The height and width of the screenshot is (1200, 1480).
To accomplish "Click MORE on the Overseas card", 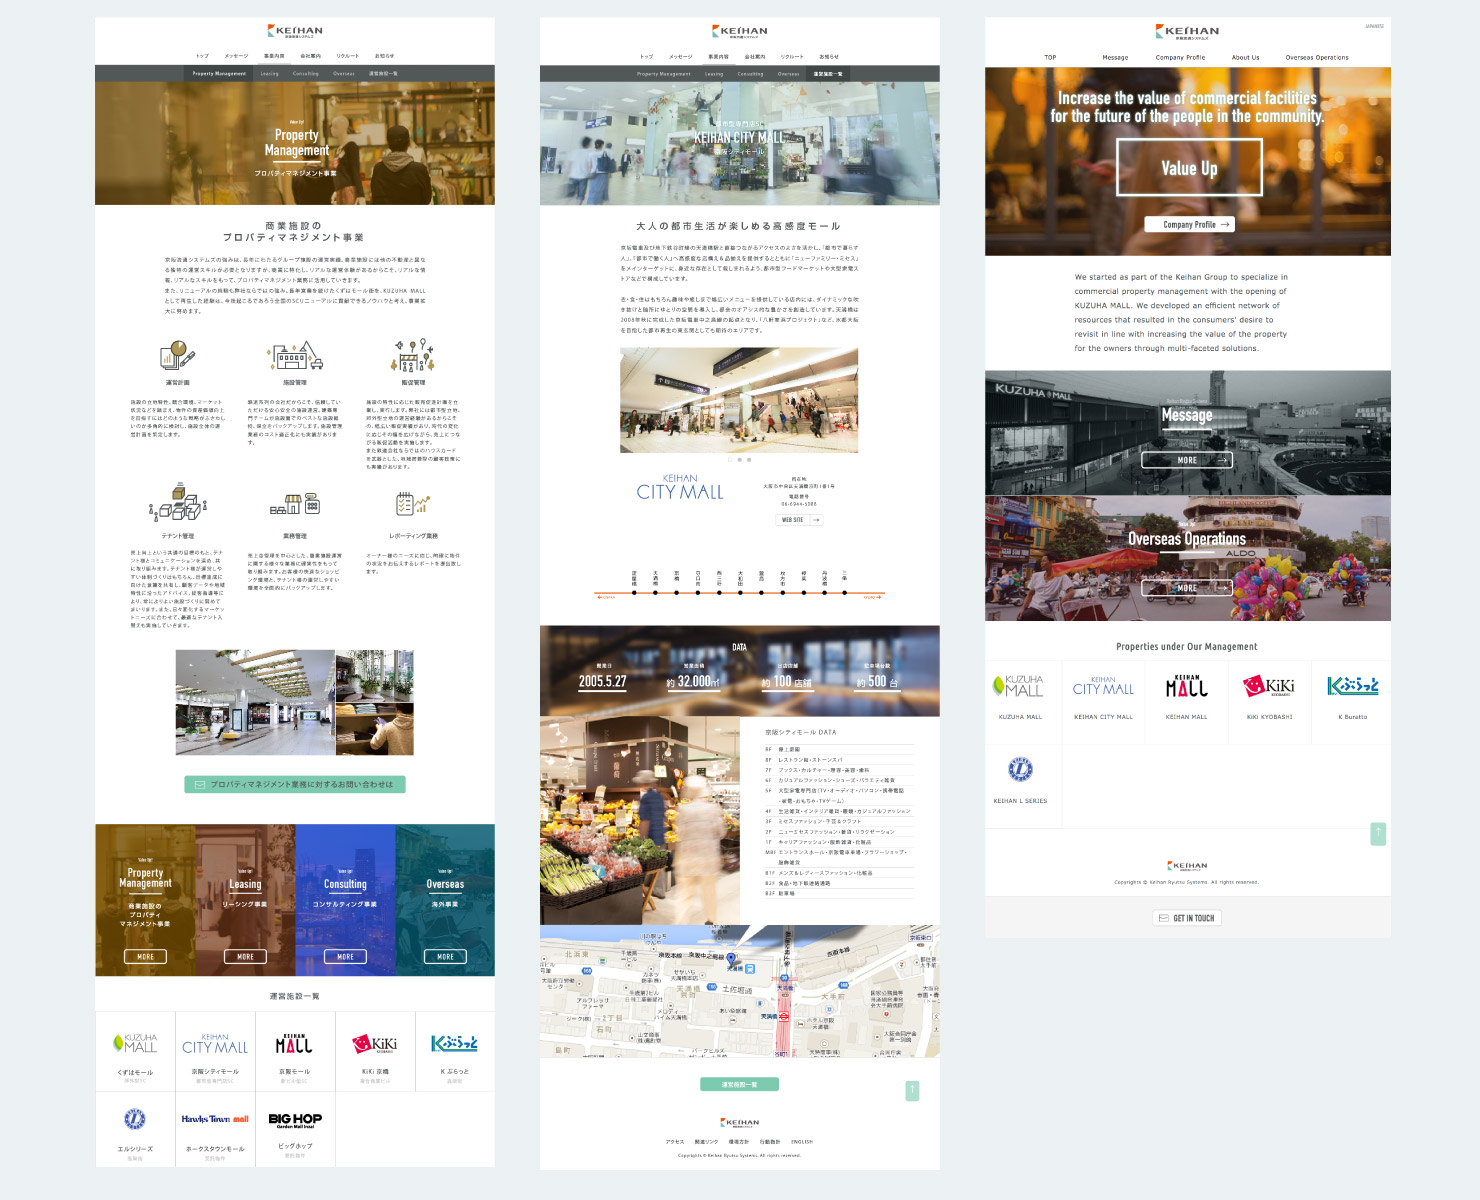I will 445,956.
